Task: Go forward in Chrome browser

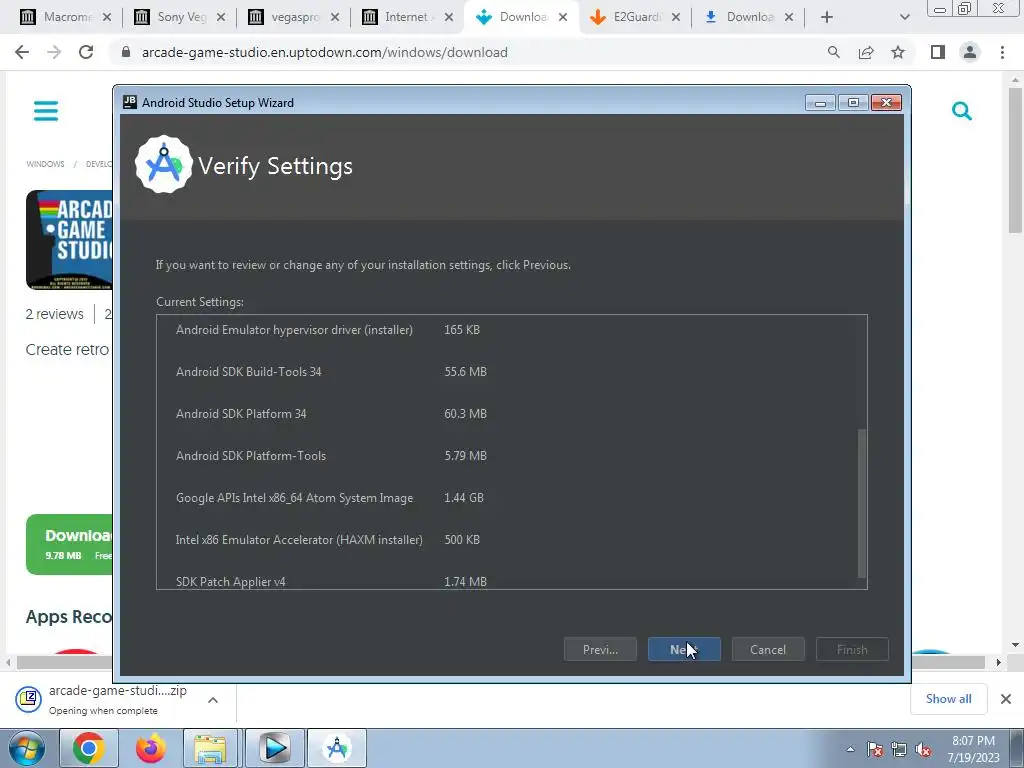Action: click(x=54, y=52)
